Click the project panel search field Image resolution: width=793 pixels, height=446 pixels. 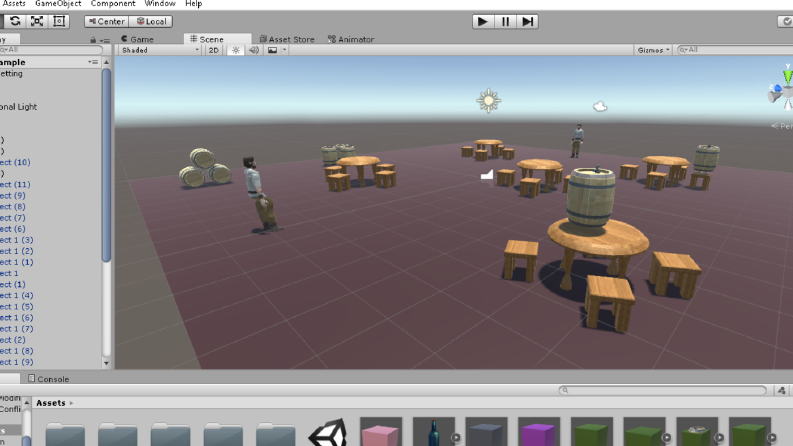click(663, 390)
